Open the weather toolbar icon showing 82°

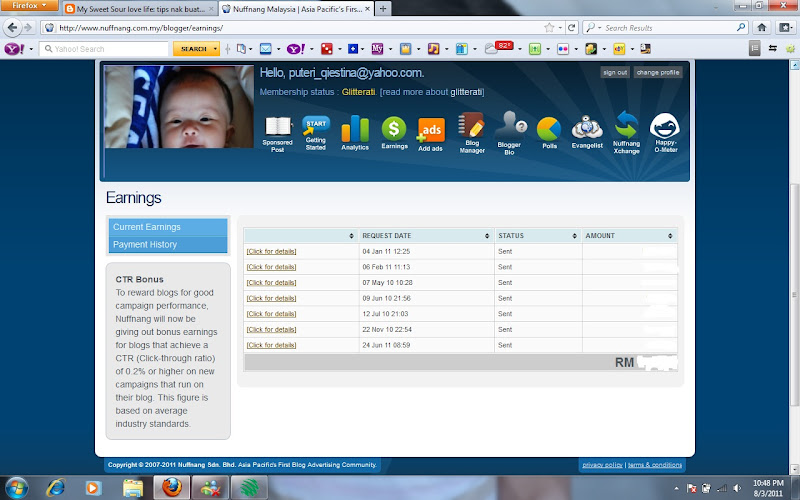click(498, 48)
